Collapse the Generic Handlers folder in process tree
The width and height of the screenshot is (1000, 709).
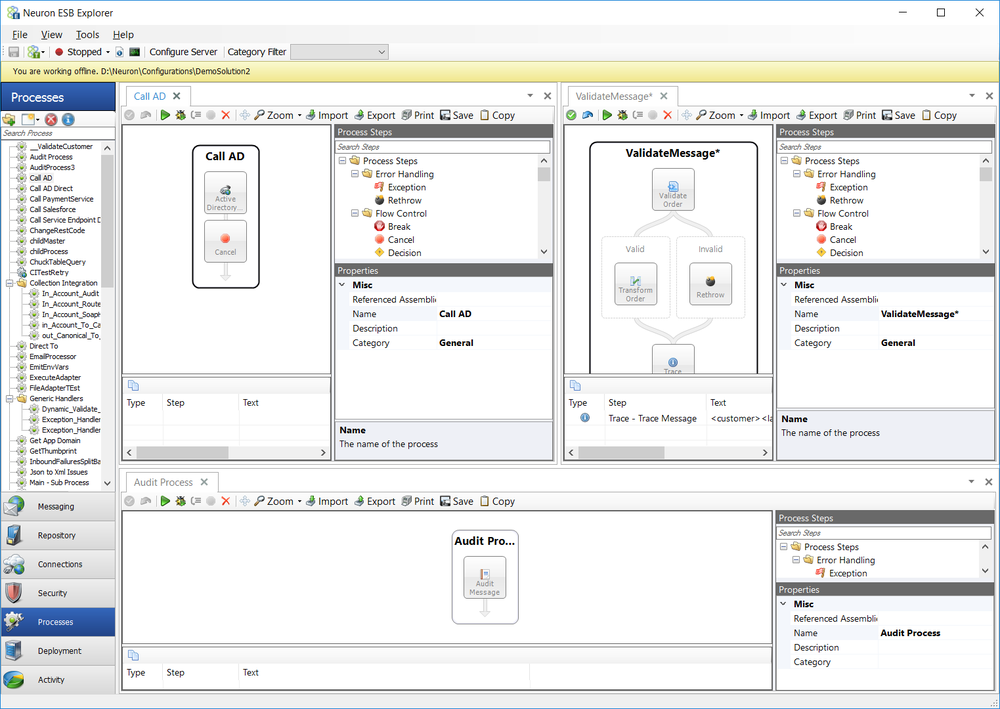[10, 398]
